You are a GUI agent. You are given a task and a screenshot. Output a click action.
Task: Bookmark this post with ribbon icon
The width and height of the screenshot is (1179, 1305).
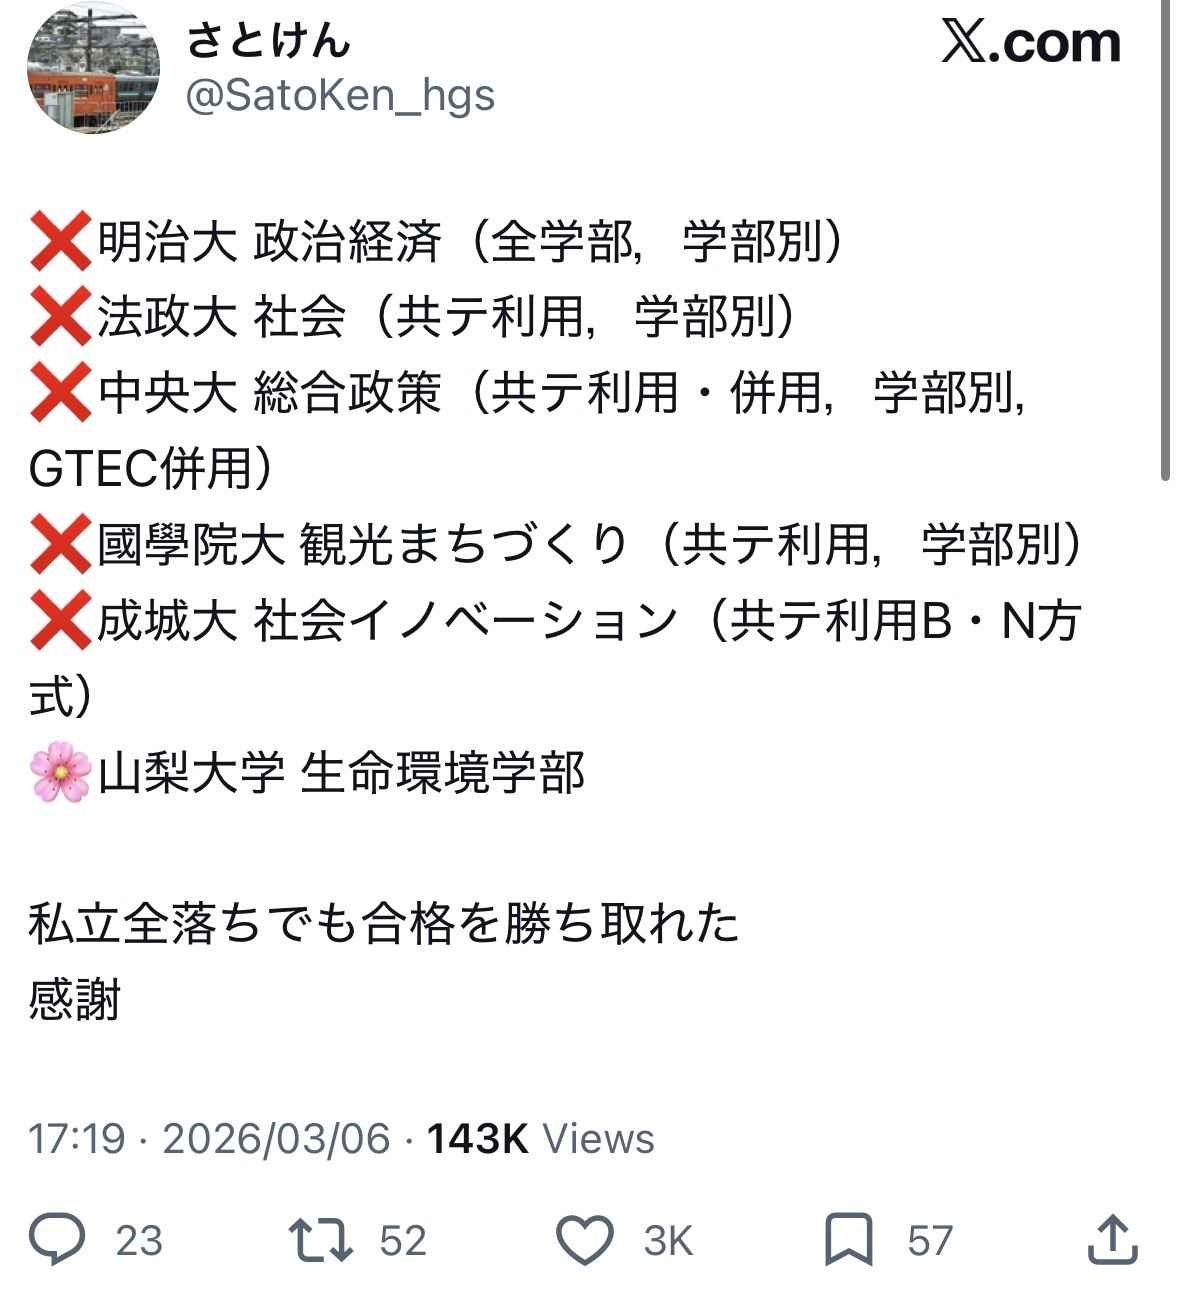(848, 1241)
